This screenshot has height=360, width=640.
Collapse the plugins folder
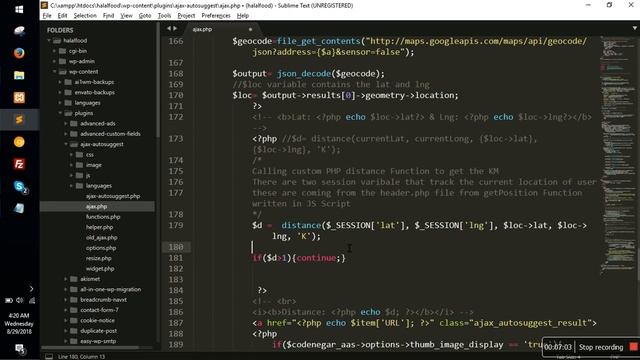click(60, 113)
